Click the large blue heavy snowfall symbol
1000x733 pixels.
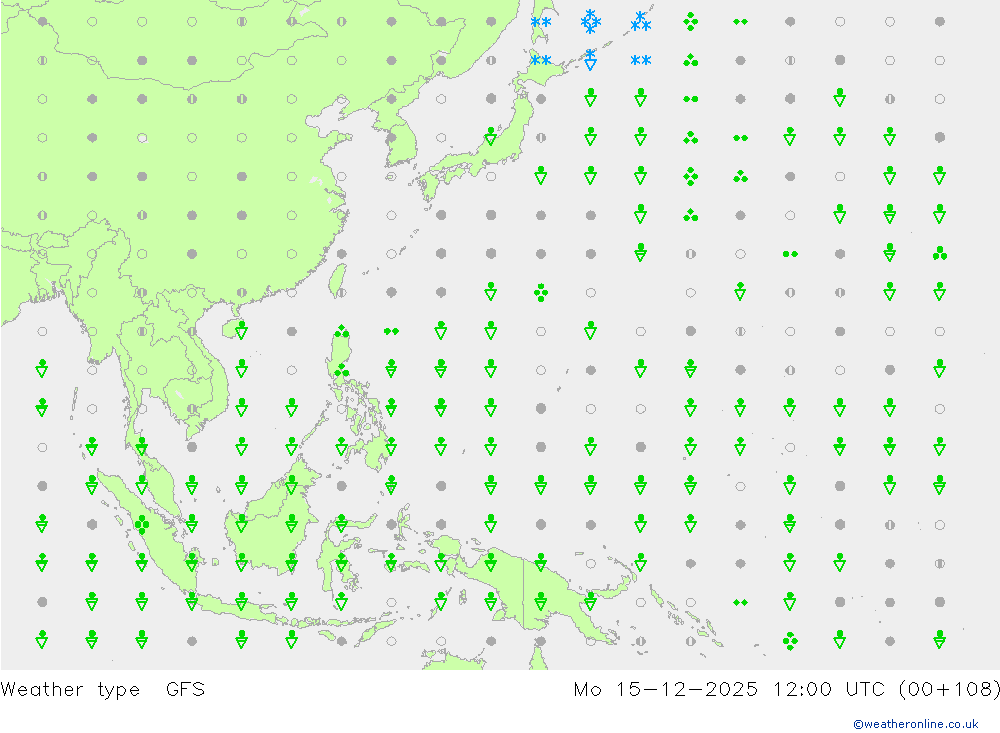591,22
